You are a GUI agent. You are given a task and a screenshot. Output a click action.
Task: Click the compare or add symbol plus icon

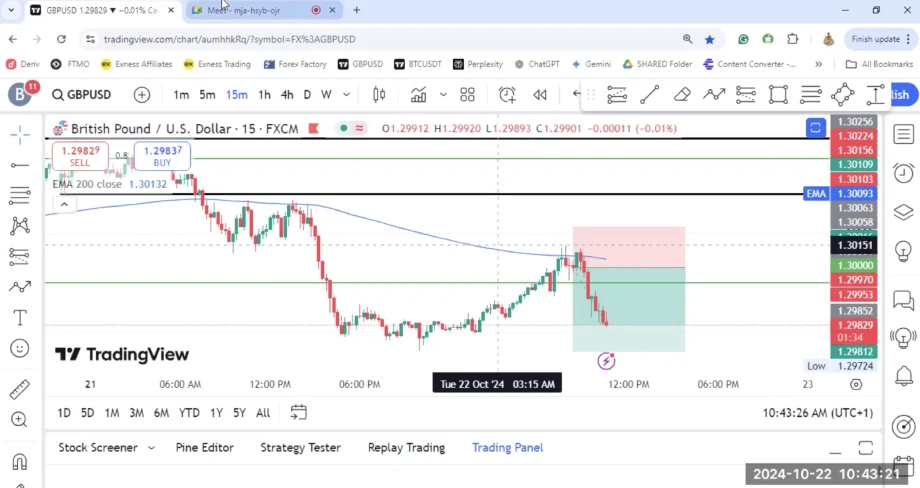pyautogui.click(x=142, y=94)
